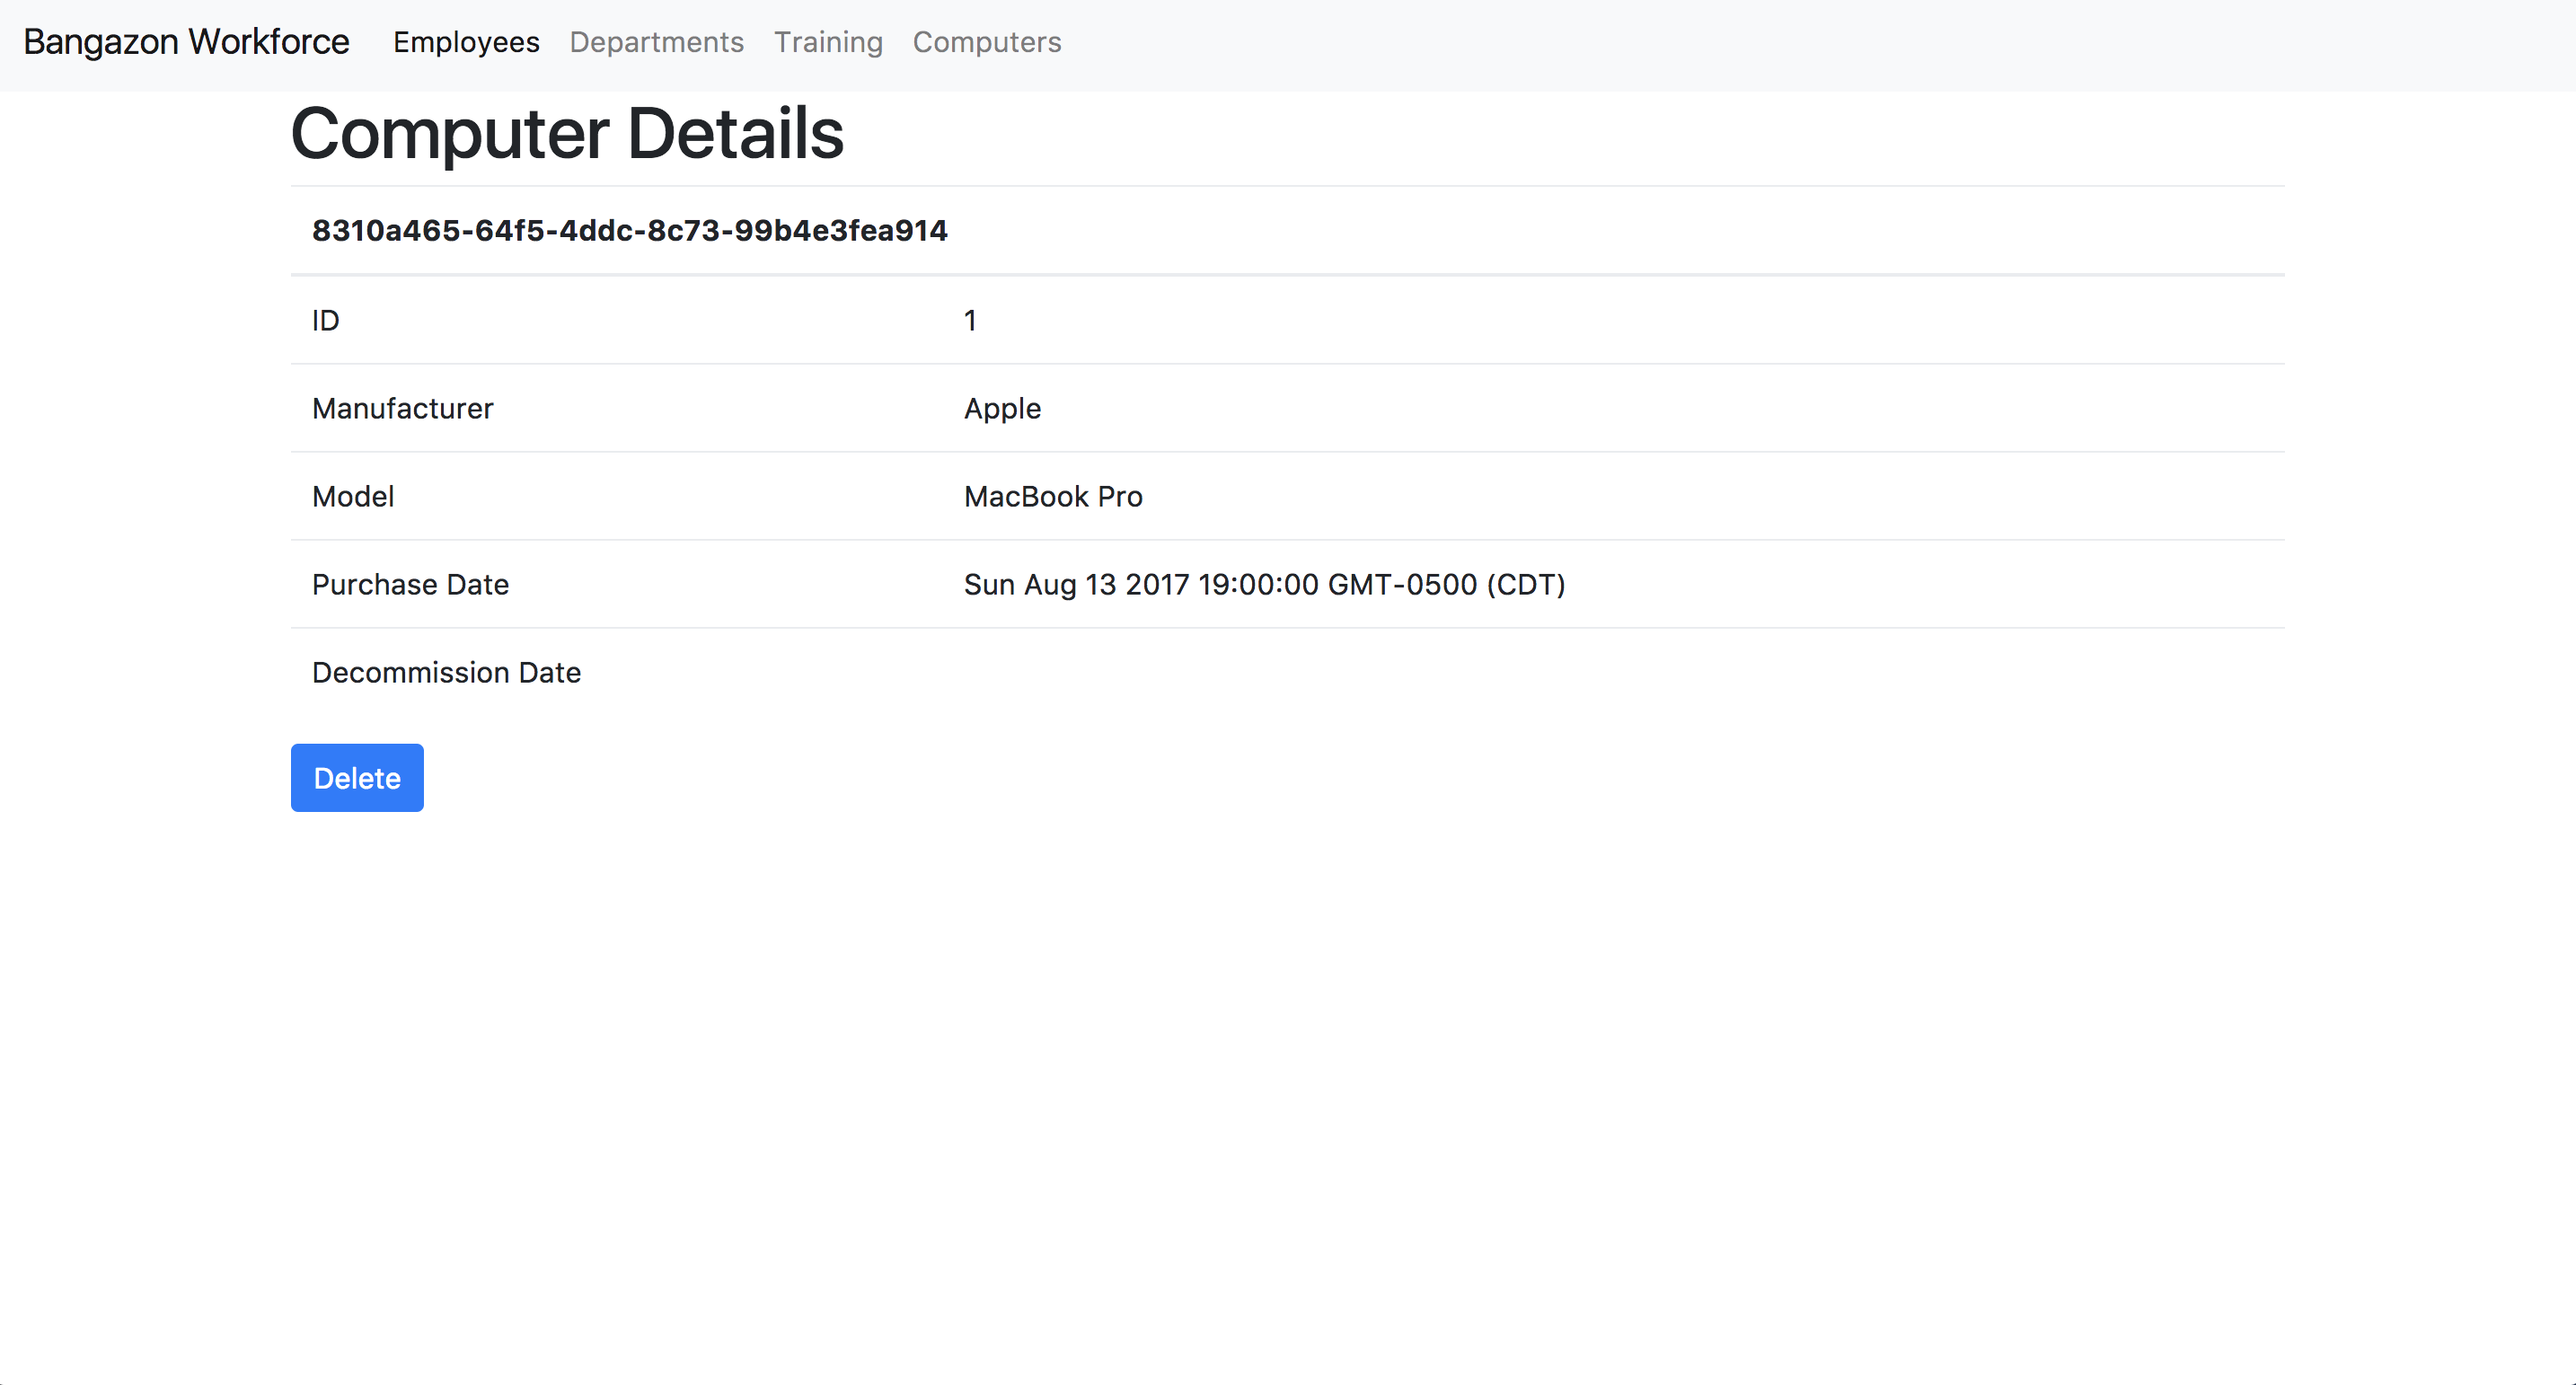Select the Decommission Date row label

click(x=446, y=672)
